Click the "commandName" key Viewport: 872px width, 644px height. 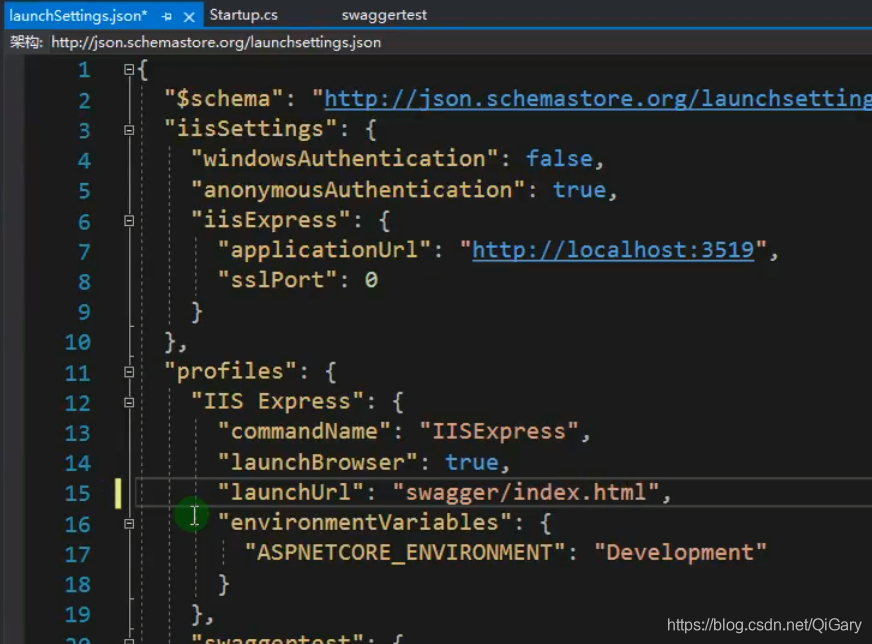click(304, 432)
